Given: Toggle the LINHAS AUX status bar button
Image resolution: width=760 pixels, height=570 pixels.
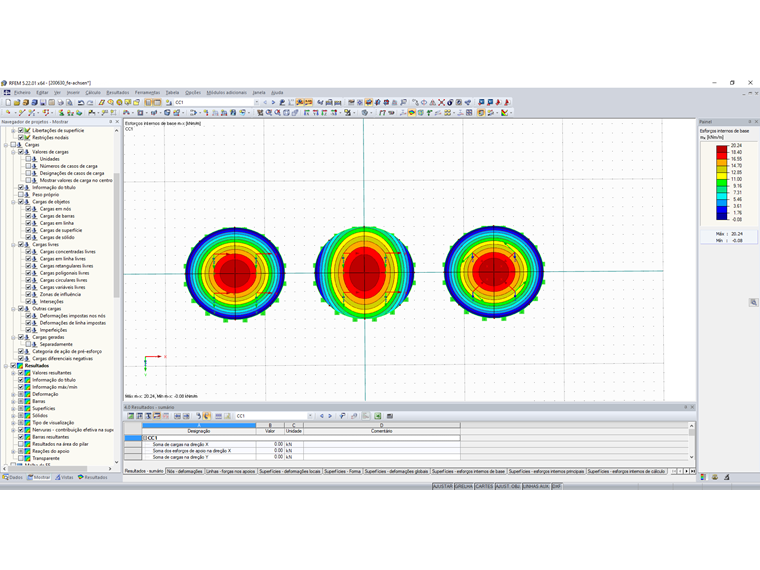Looking at the screenshot, I should 536,486.
